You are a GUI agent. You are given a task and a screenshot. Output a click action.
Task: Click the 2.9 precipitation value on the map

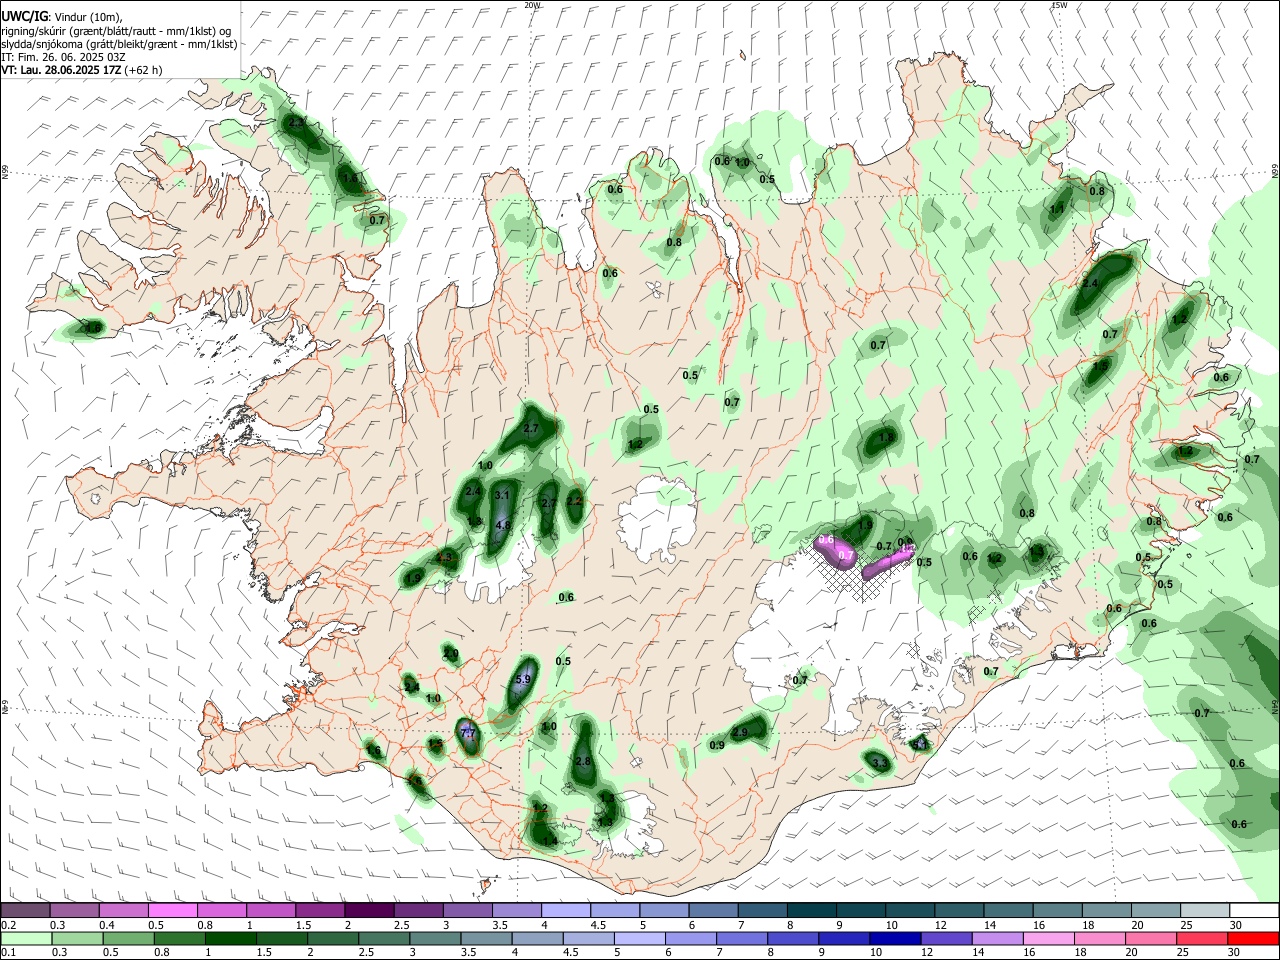740,732
